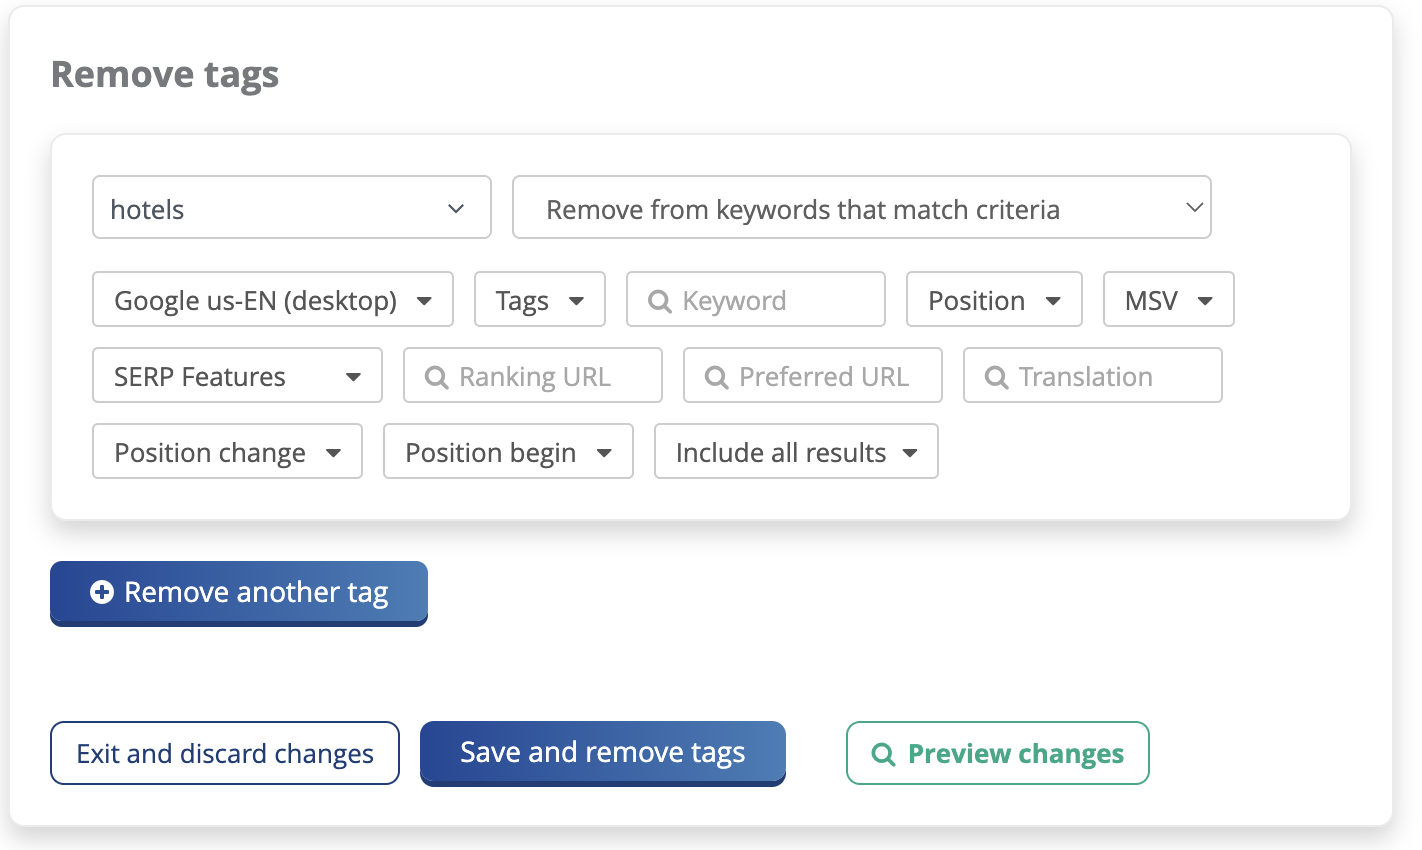
Task: Expand the Google us-EN (desktop) selector
Action: click(272, 300)
